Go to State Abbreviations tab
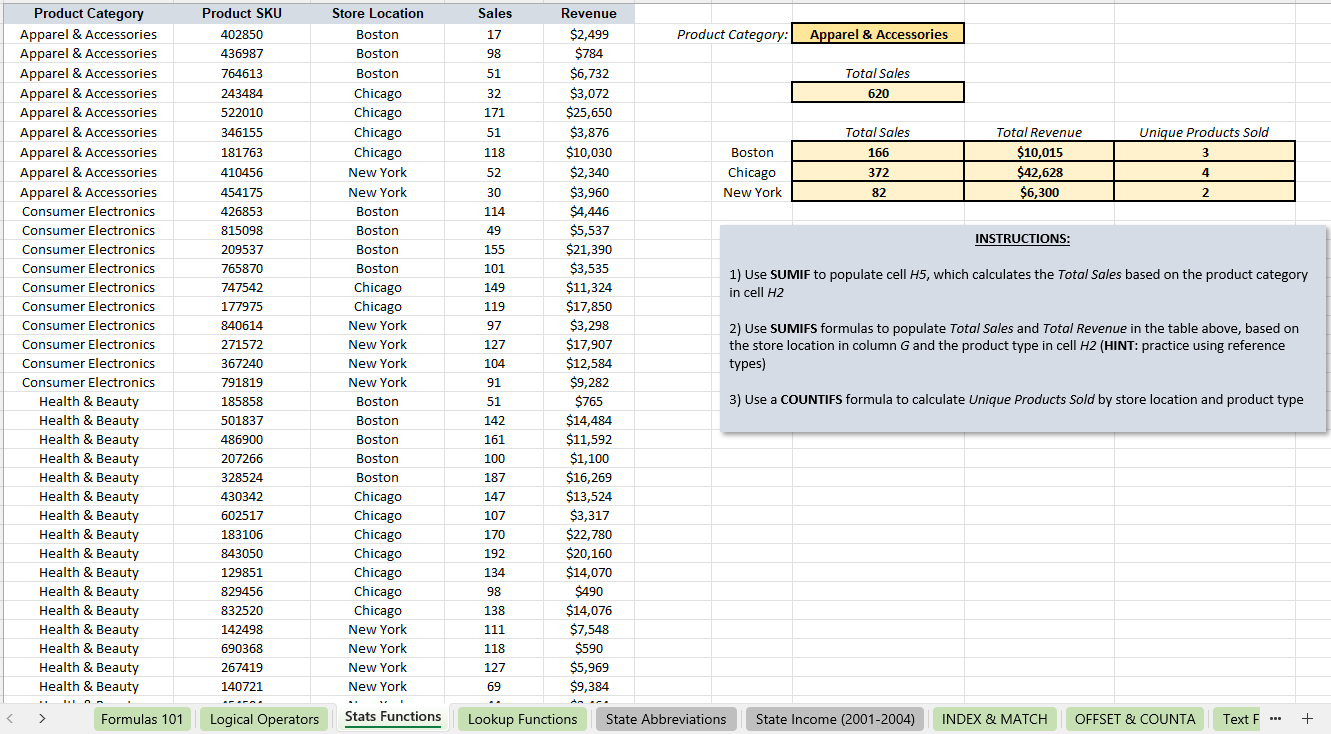 666,719
